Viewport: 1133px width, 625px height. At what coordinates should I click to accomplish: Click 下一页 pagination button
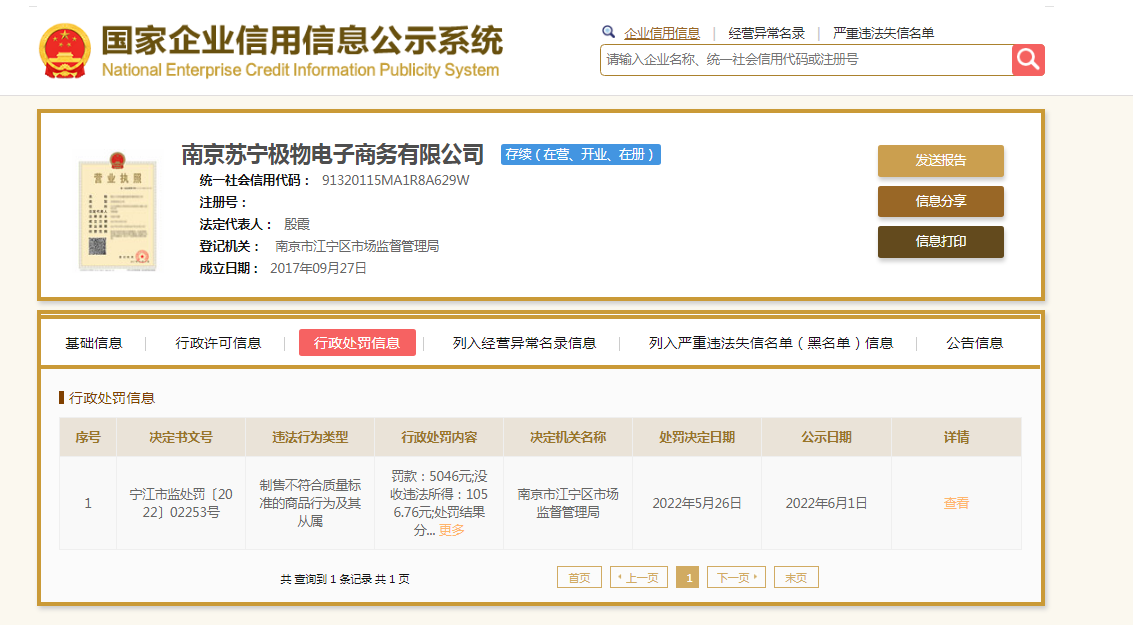click(x=736, y=578)
